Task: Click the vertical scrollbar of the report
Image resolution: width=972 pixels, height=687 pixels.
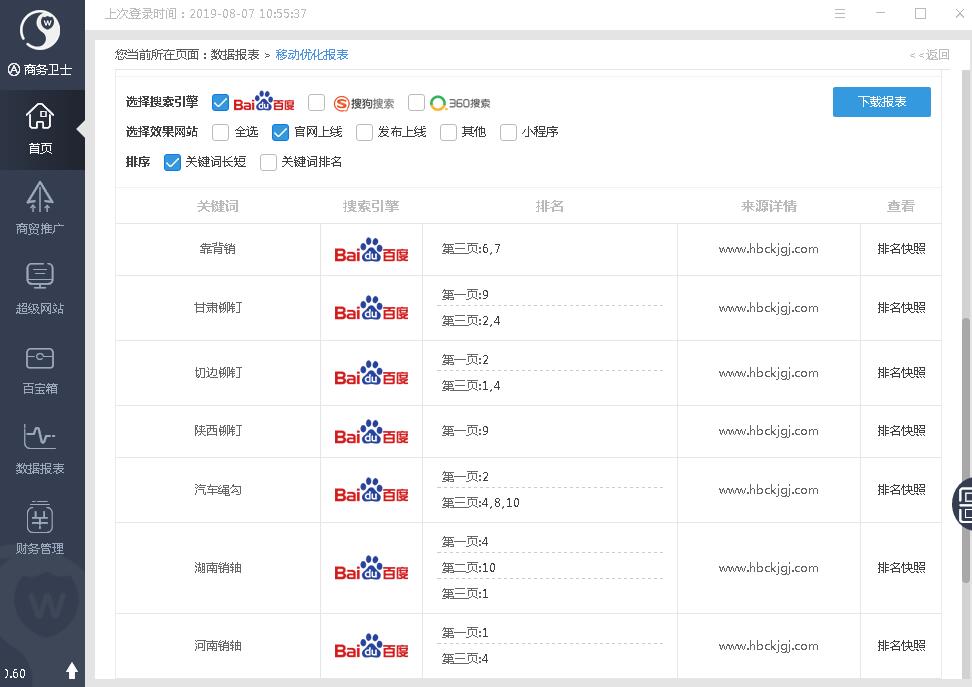Action: point(965,450)
